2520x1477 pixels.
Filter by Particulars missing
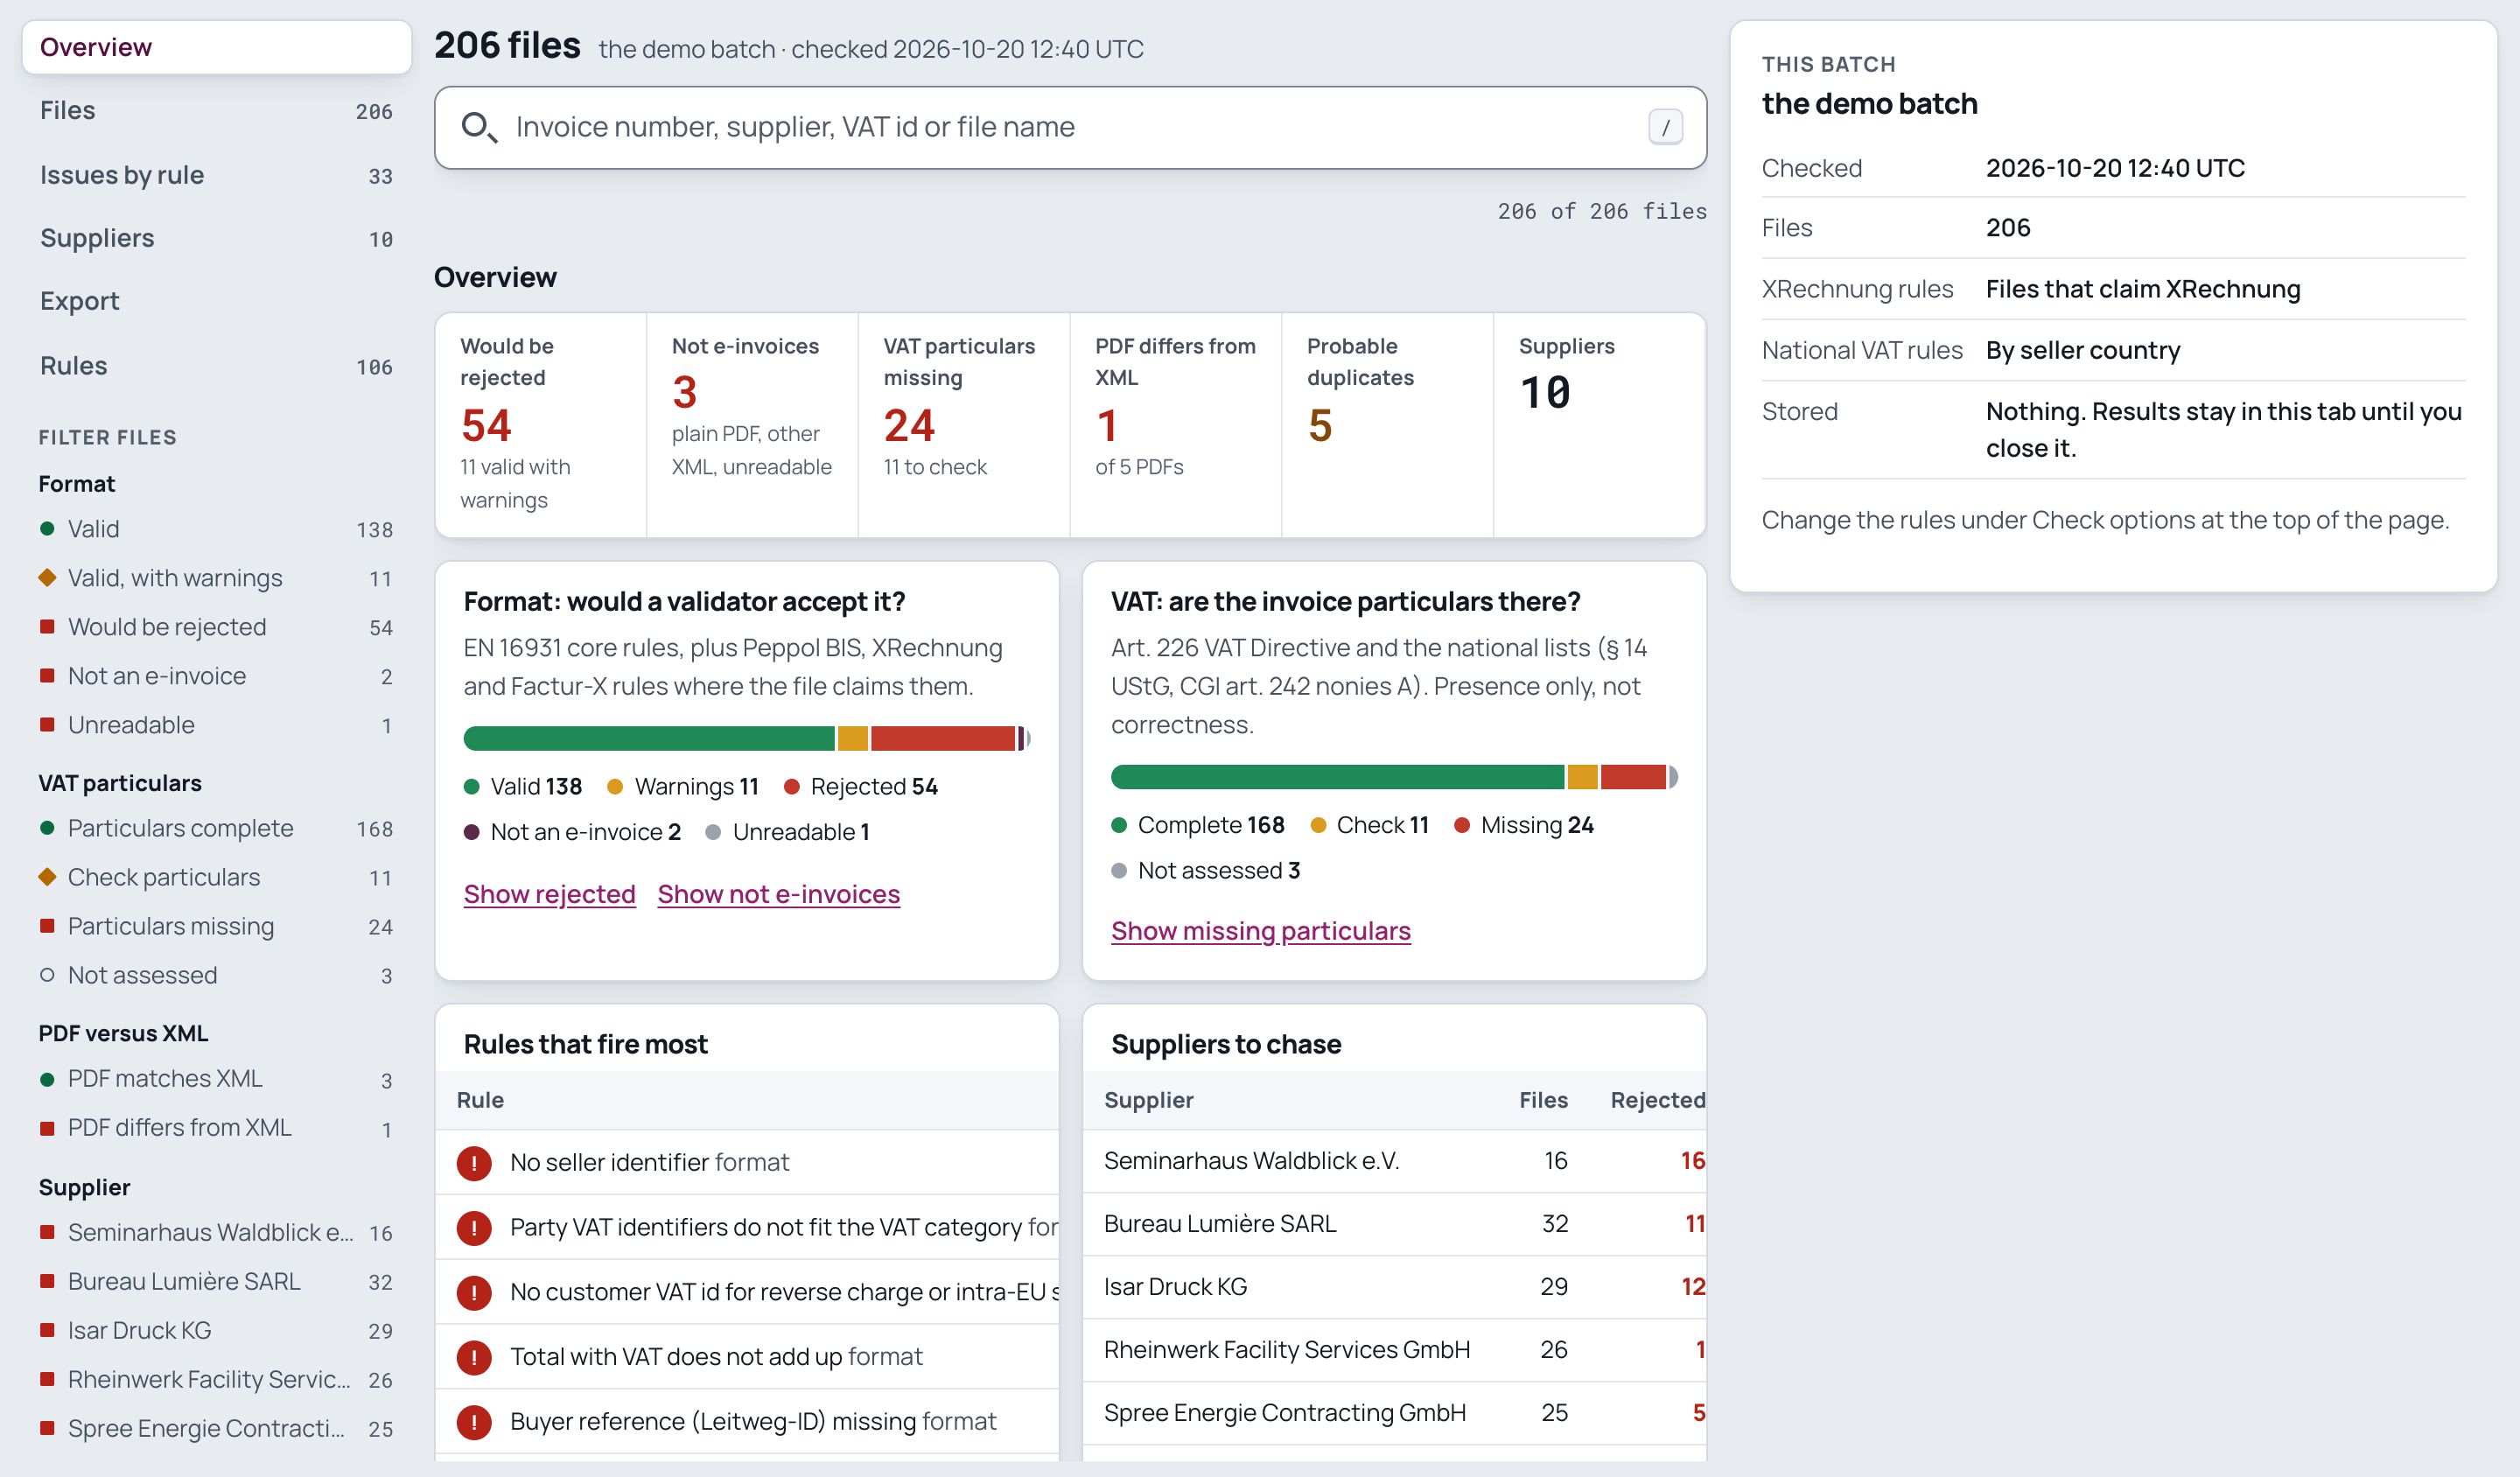coord(216,926)
